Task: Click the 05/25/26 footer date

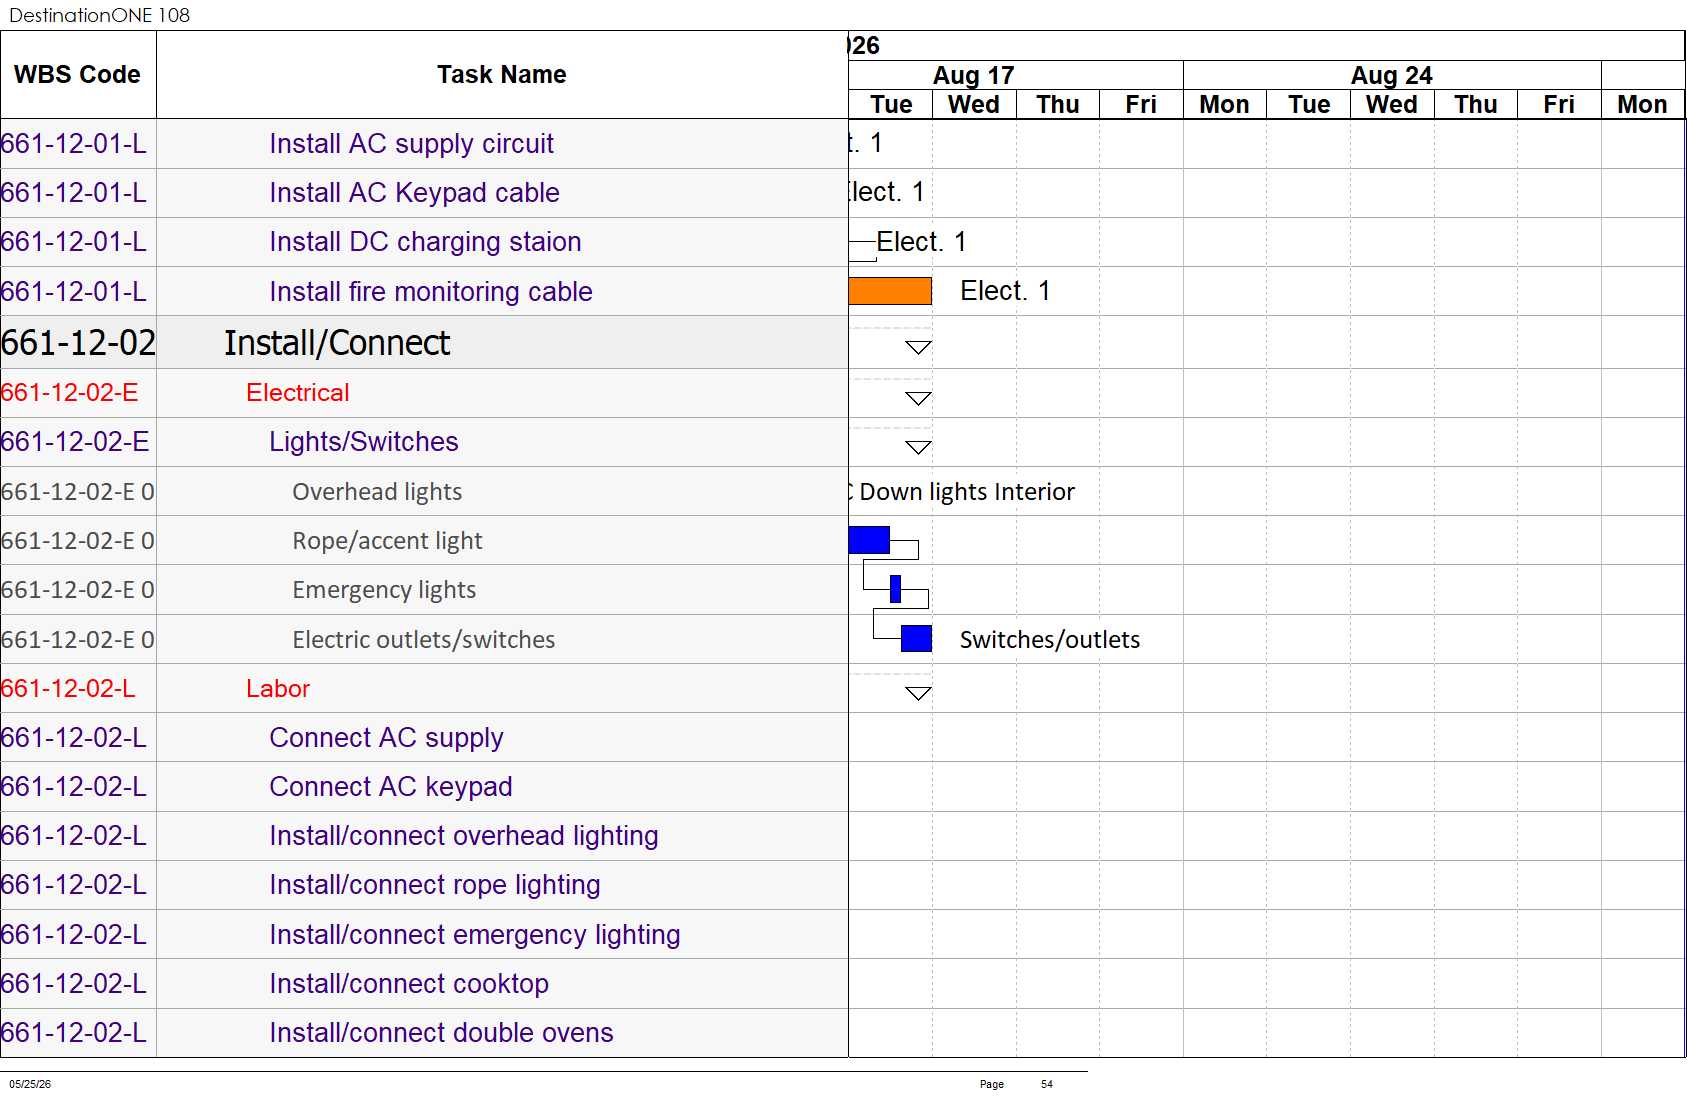Action: 30,1084
